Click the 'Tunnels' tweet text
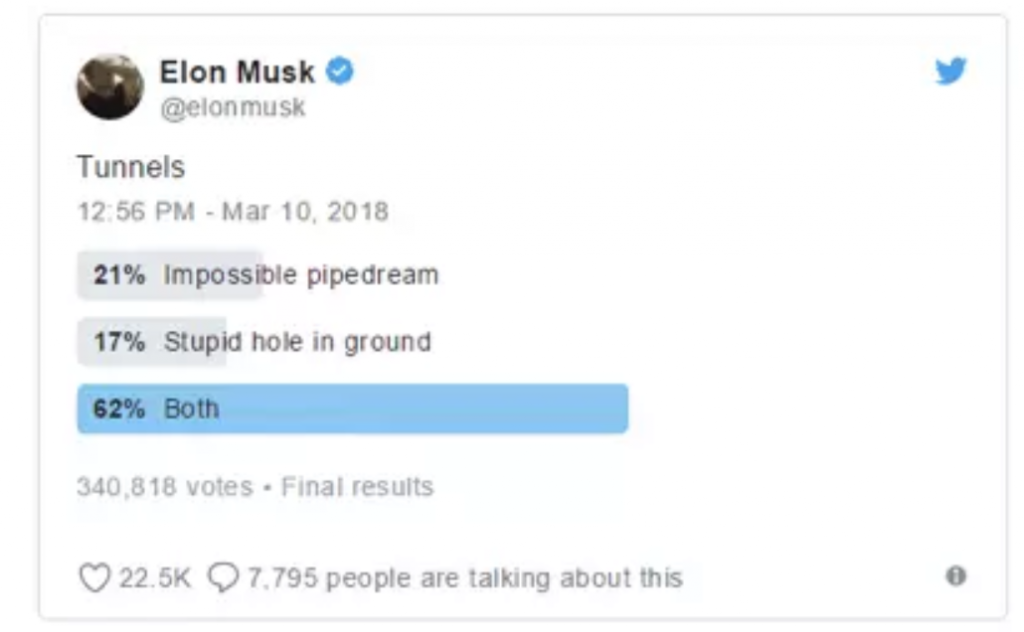The height and width of the screenshot is (632, 1024). click(131, 167)
